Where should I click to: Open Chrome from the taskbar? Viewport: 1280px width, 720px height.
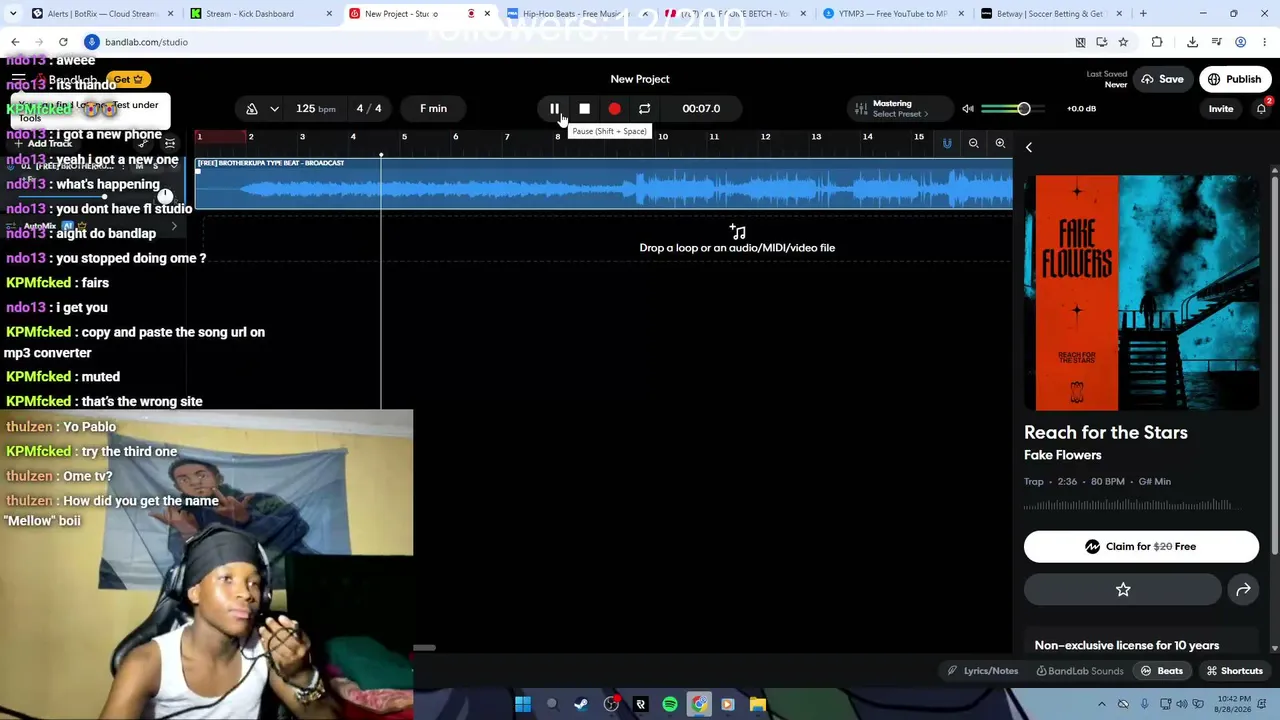699,704
